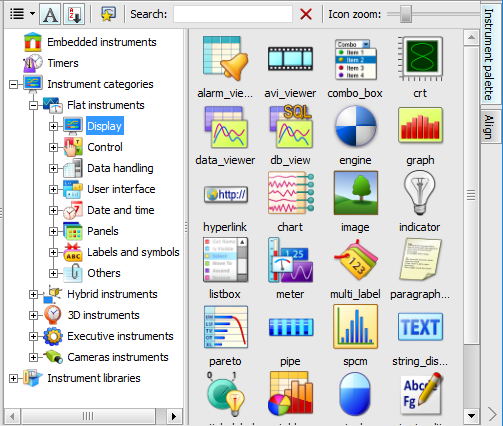The image size is (503, 426).
Task: Choose the db_view SQL instrument
Action: 291,126
